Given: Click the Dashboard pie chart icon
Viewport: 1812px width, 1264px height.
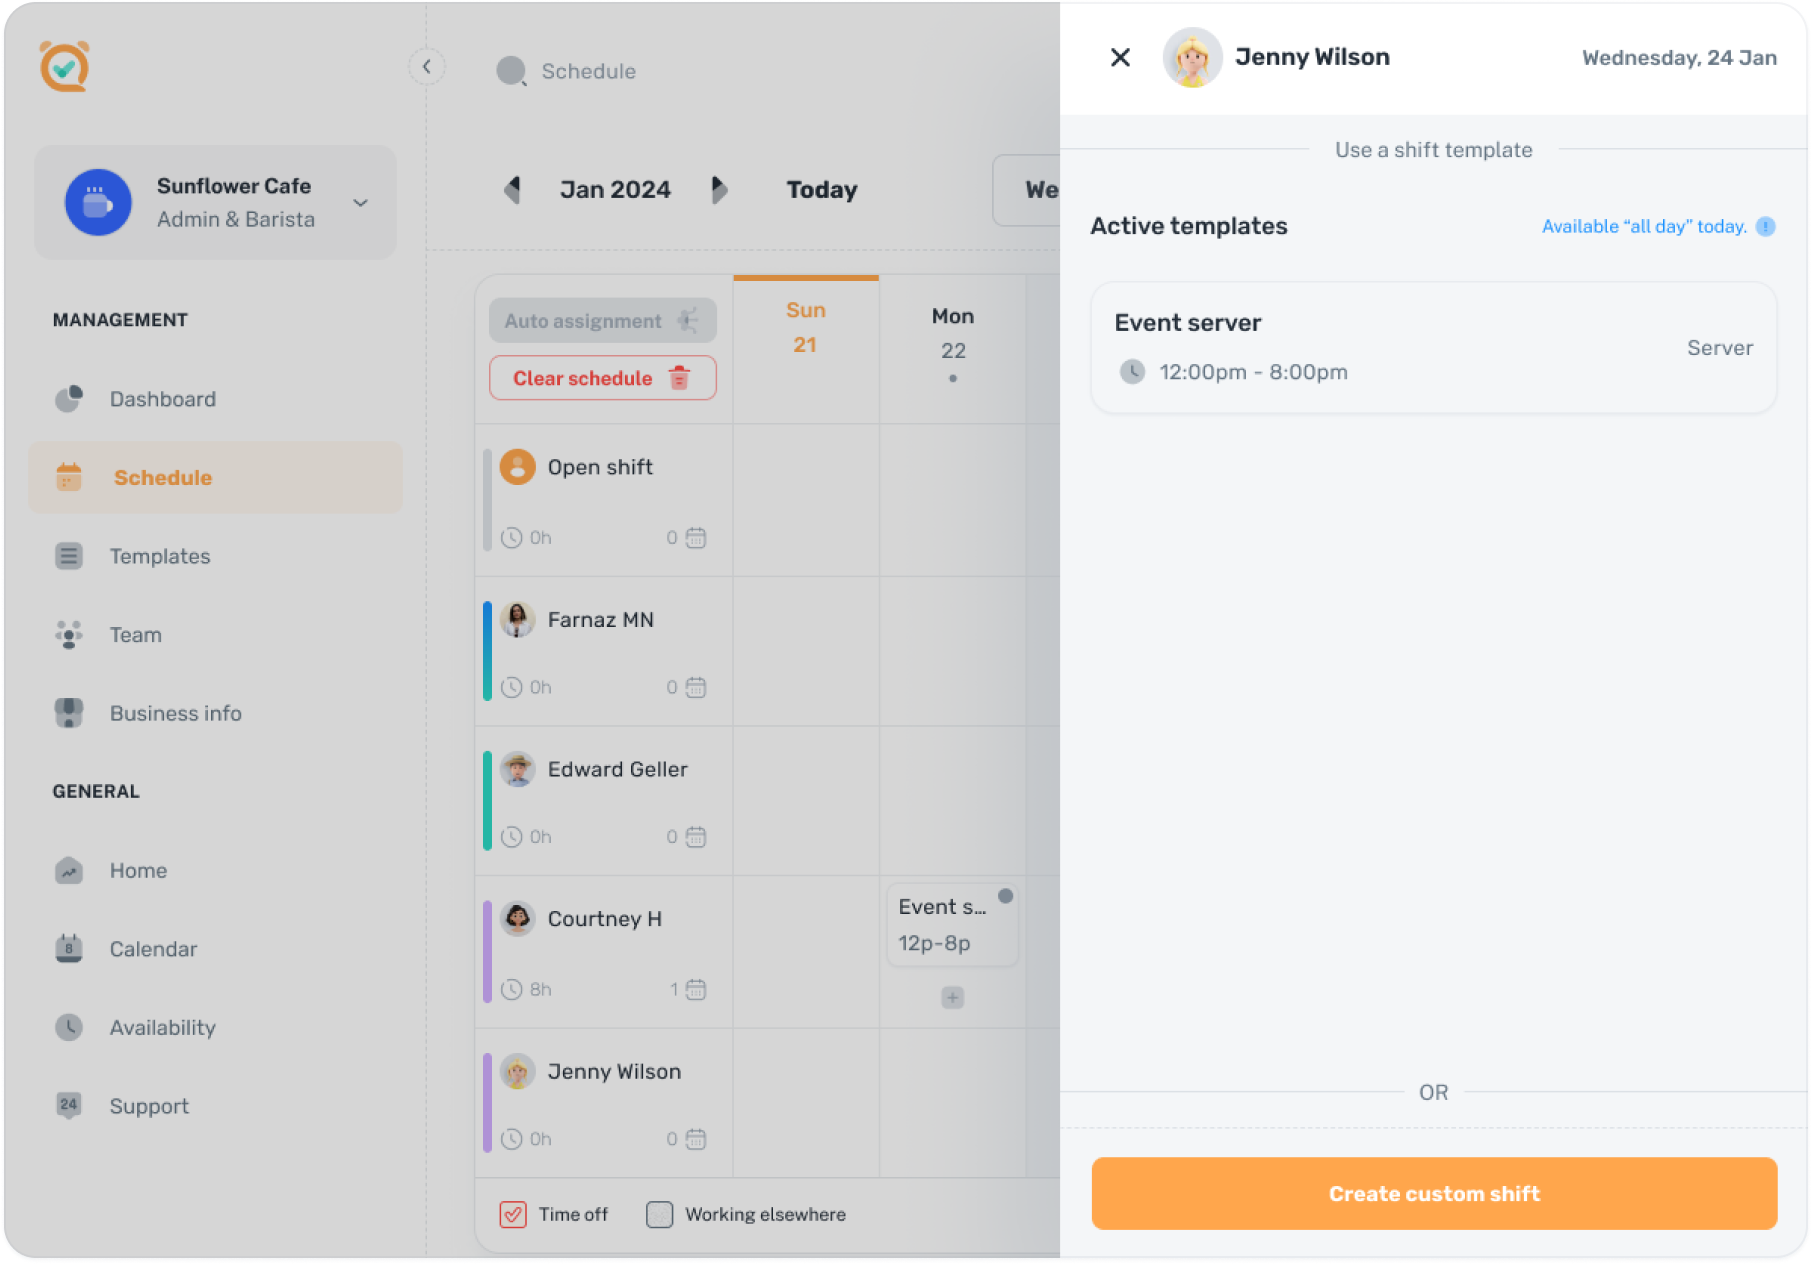Looking at the screenshot, I should (x=68, y=398).
